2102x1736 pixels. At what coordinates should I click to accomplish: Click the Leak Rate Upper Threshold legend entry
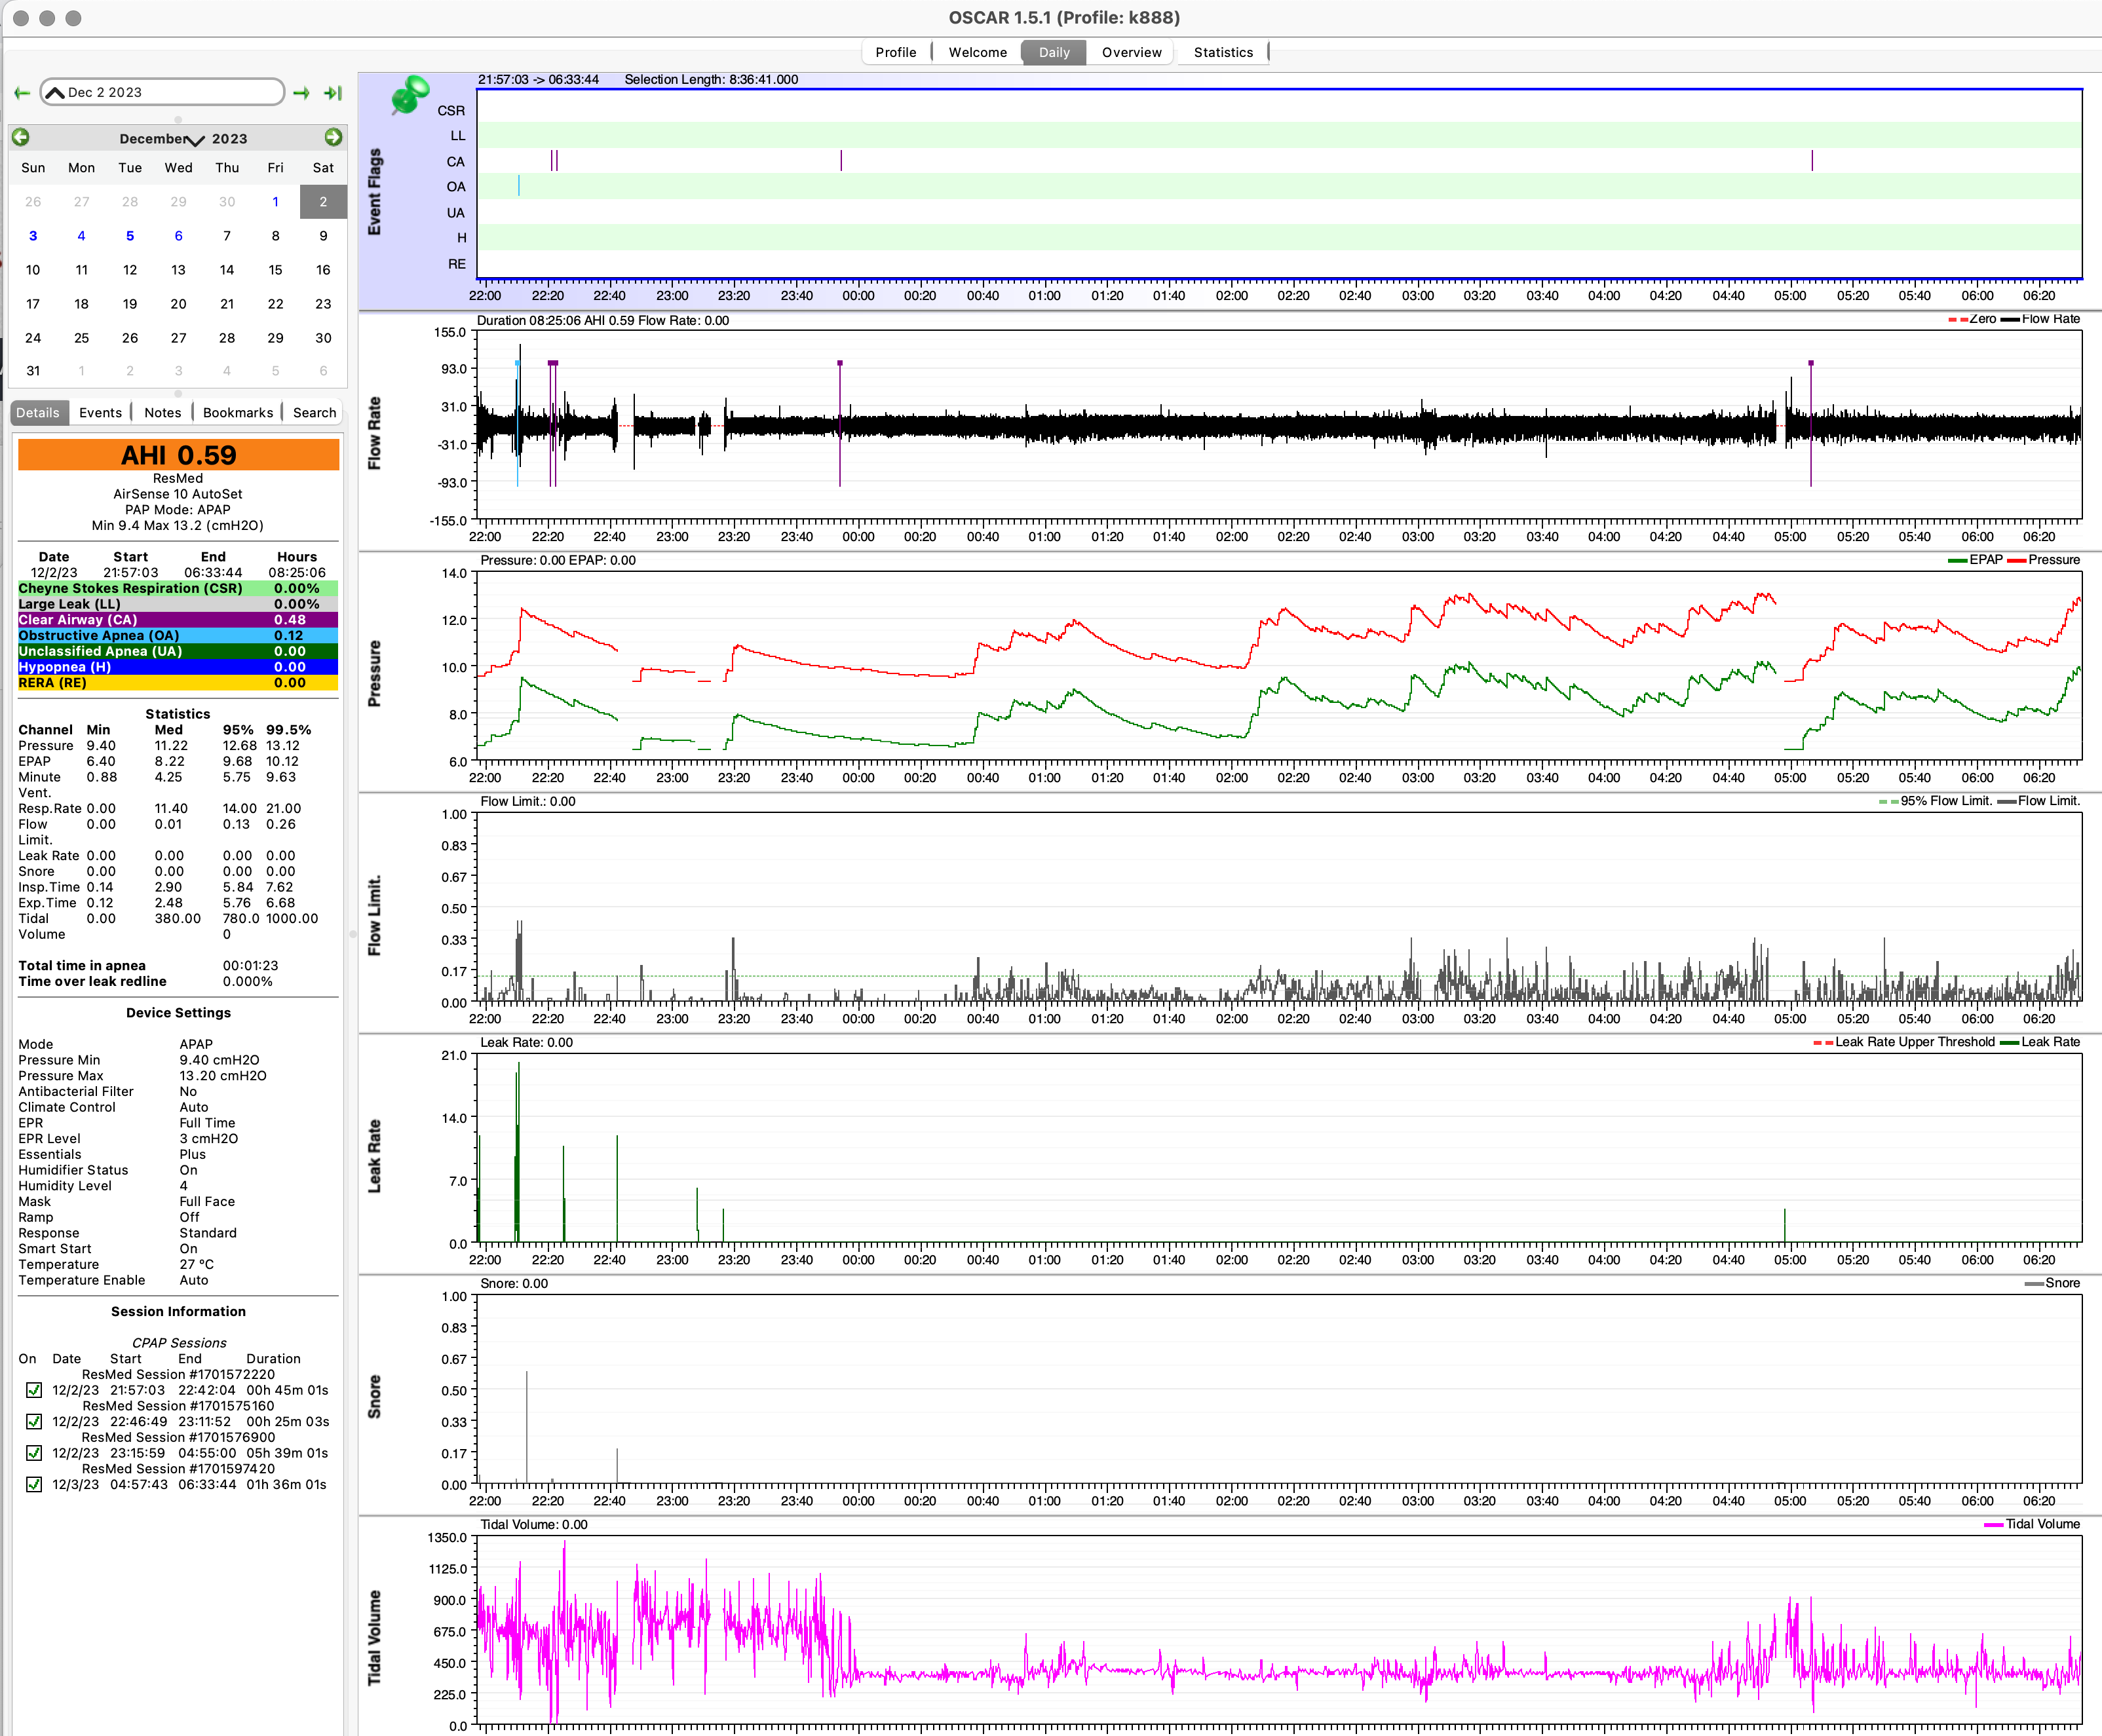click(1904, 1042)
